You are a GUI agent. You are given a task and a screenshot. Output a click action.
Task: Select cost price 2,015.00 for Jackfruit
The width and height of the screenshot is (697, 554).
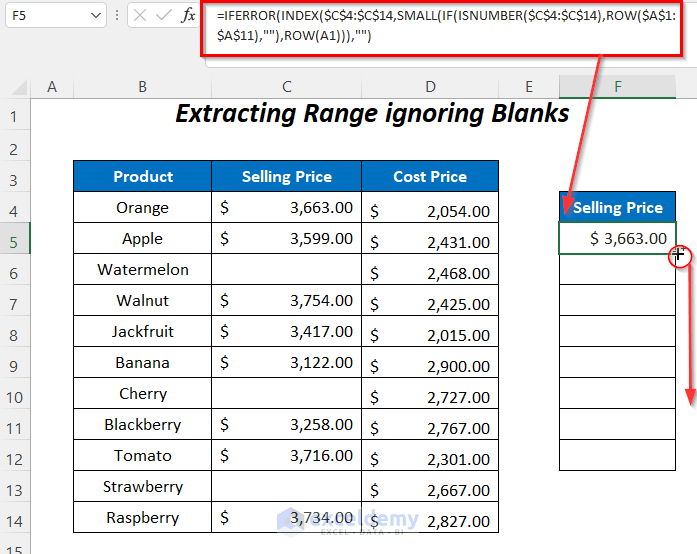(x=430, y=332)
